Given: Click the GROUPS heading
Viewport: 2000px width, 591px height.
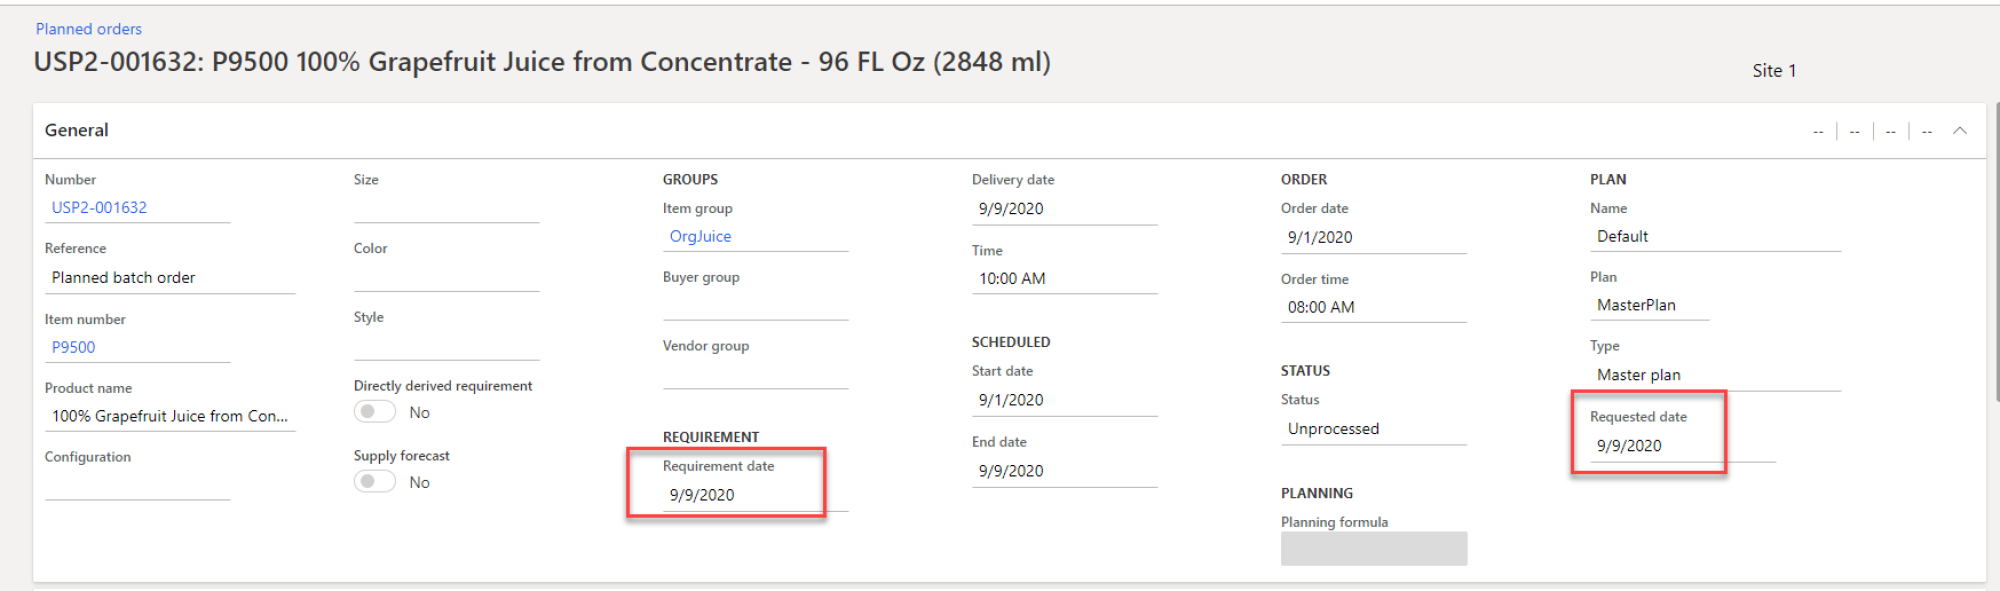Looking at the screenshot, I should point(690,180).
